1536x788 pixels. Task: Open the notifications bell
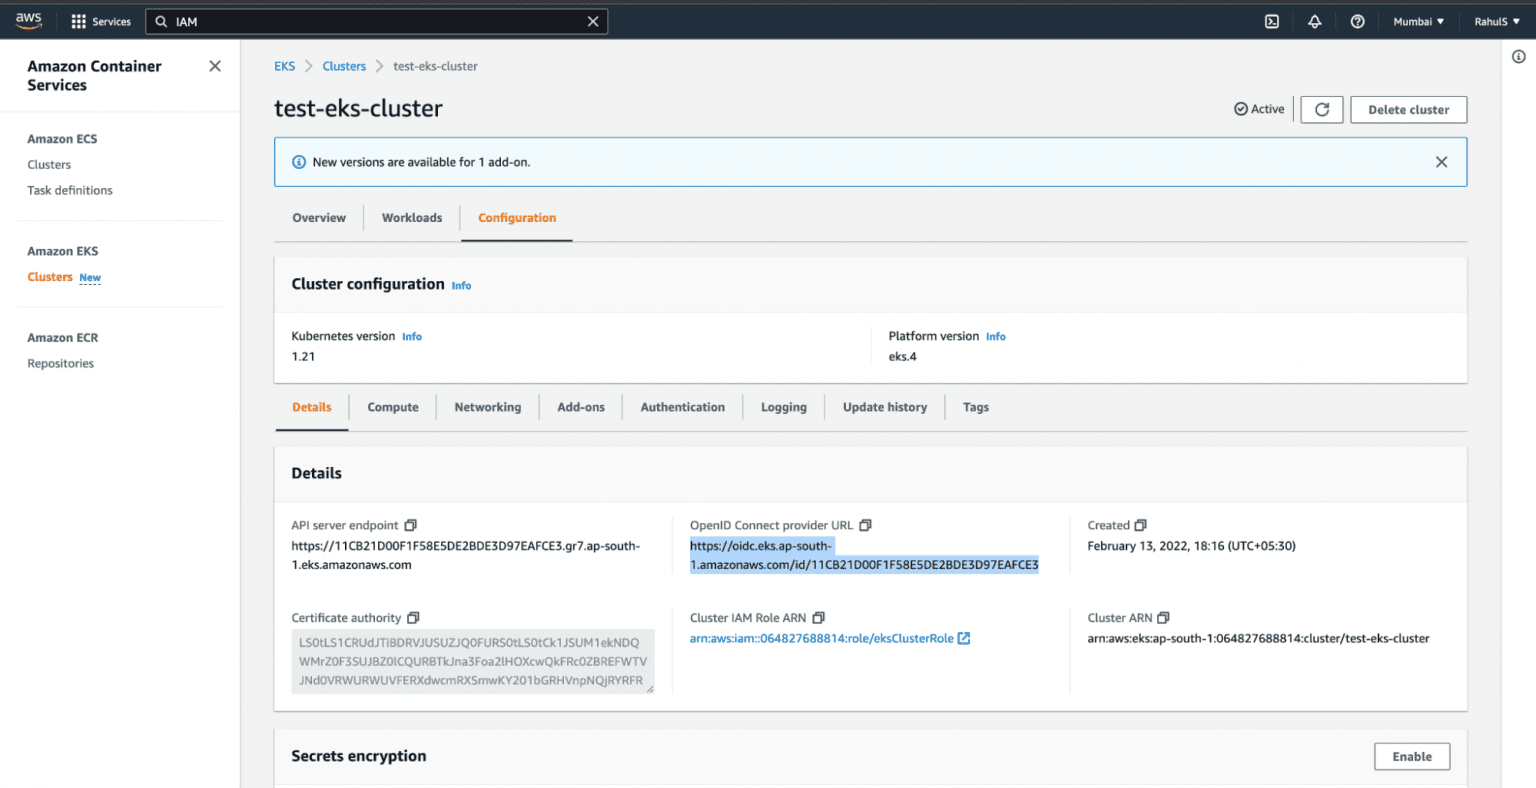[x=1314, y=20]
